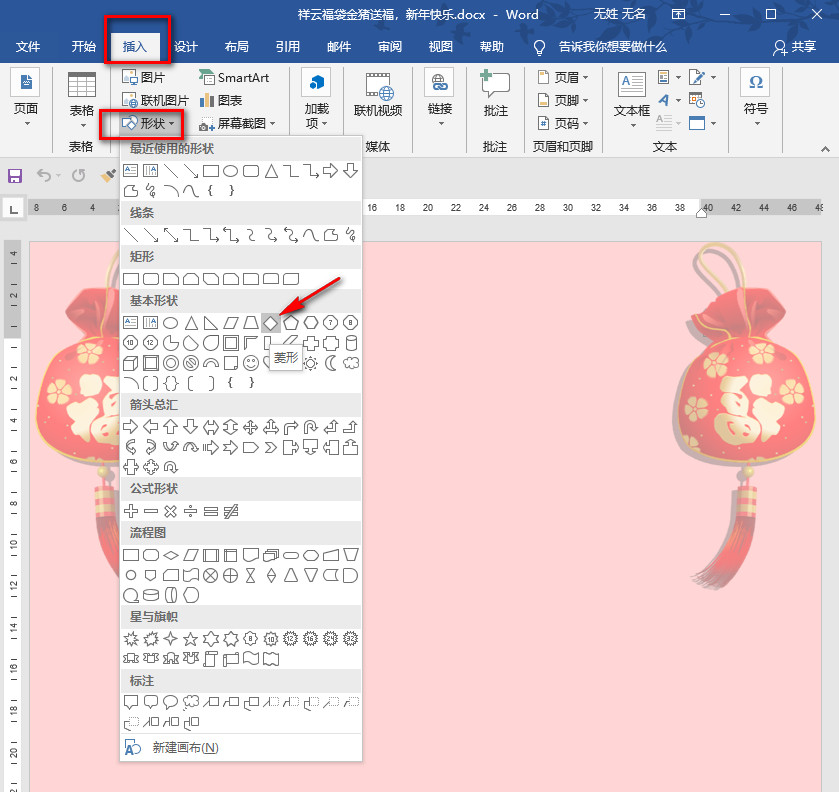Expand the Text Box (文本框) dropdown
The width and height of the screenshot is (839, 792).
coord(632,100)
